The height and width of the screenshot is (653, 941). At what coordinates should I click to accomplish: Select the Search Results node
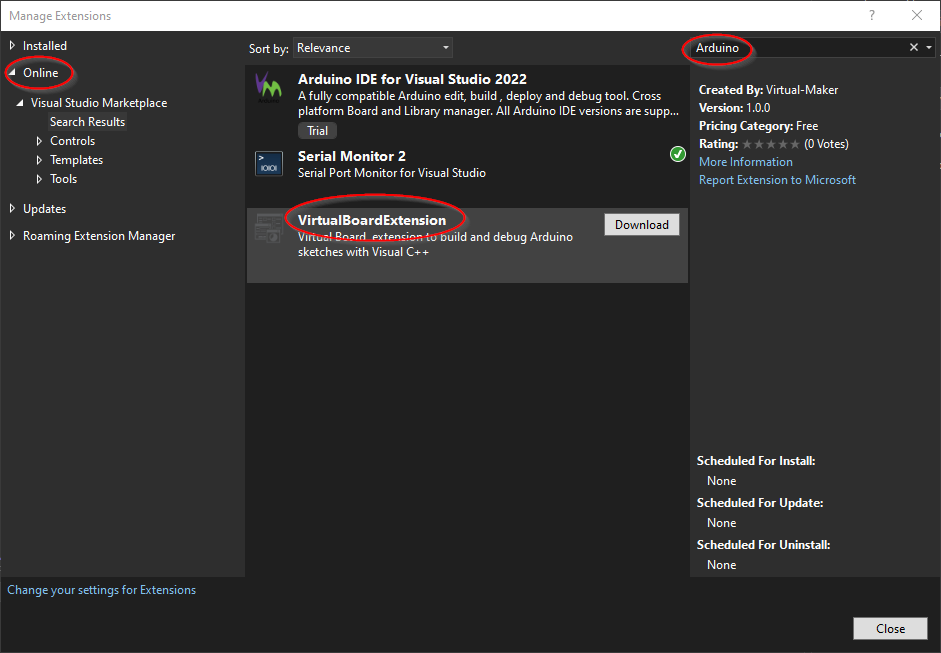pyautogui.click(x=88, y=122)
